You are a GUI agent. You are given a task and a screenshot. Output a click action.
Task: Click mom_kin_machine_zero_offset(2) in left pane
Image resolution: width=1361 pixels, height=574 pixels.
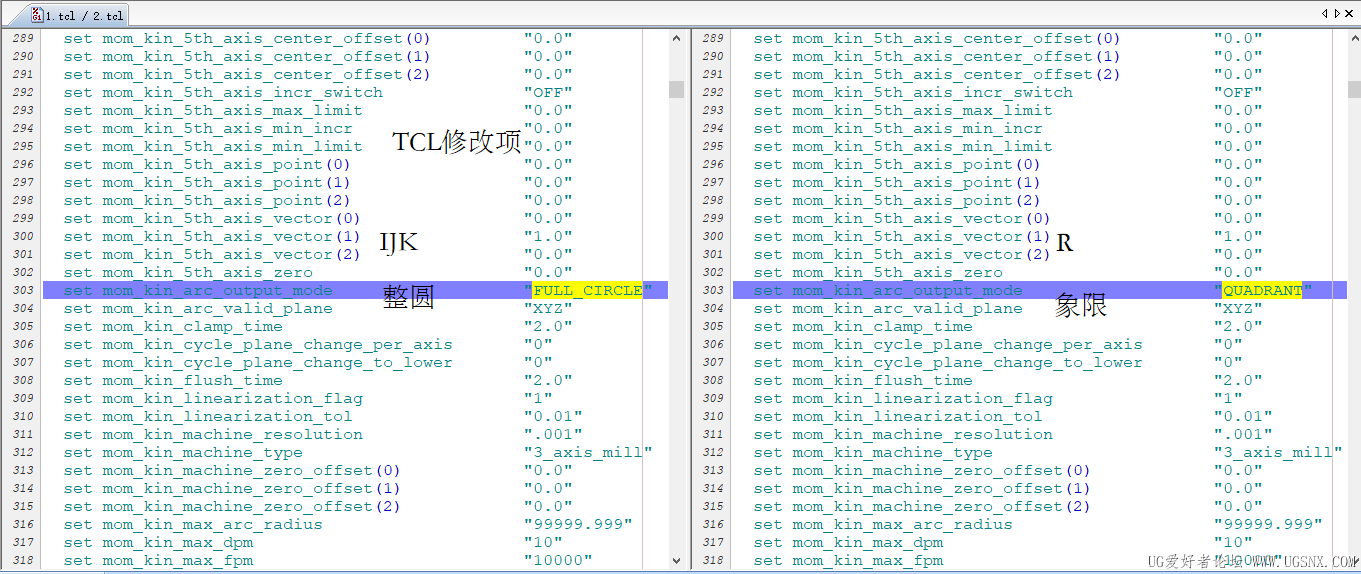coord(251,507)
